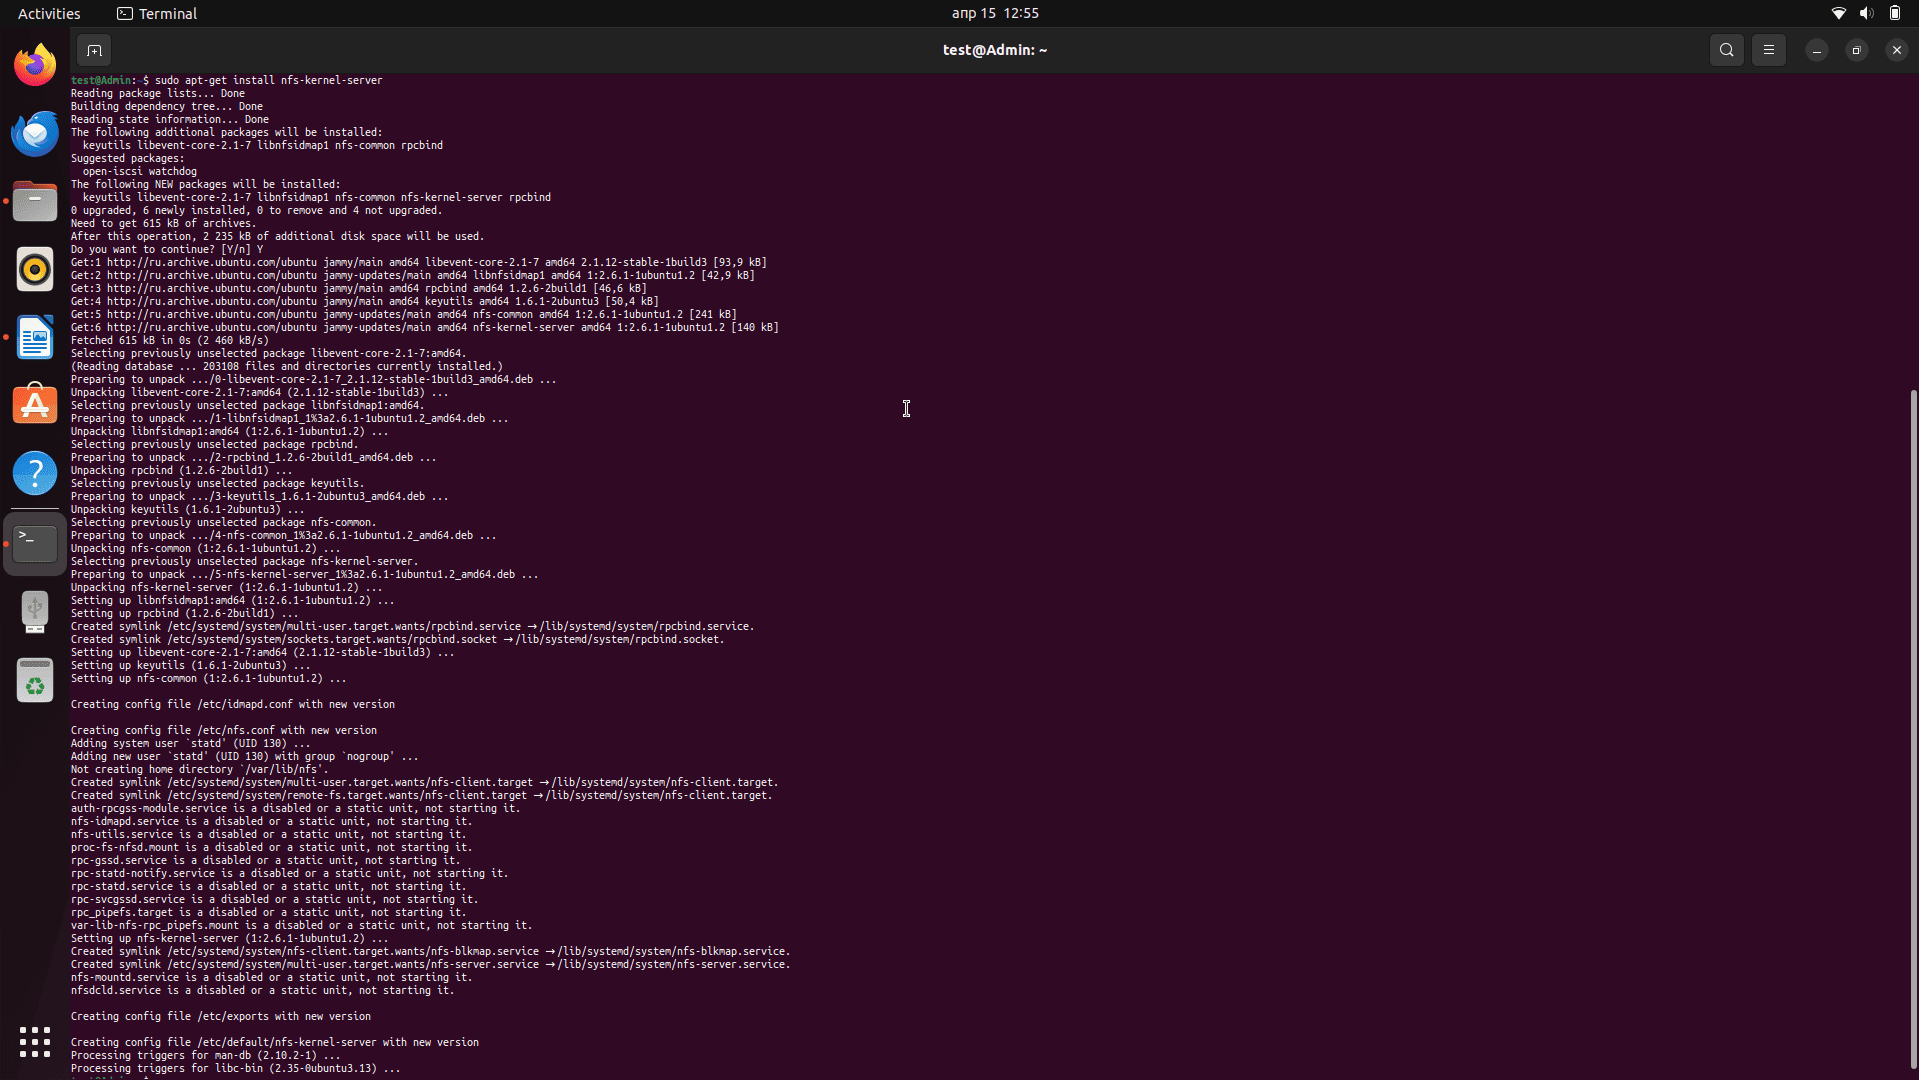Screen dimensions: 1919x1080
Task: Open Ubuntu Software app store
Action: coord(35,406)
